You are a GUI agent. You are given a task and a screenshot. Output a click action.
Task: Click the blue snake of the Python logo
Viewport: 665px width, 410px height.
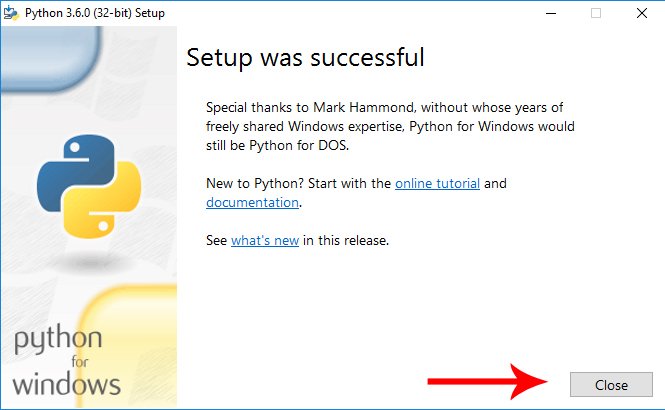click(74, 172)
